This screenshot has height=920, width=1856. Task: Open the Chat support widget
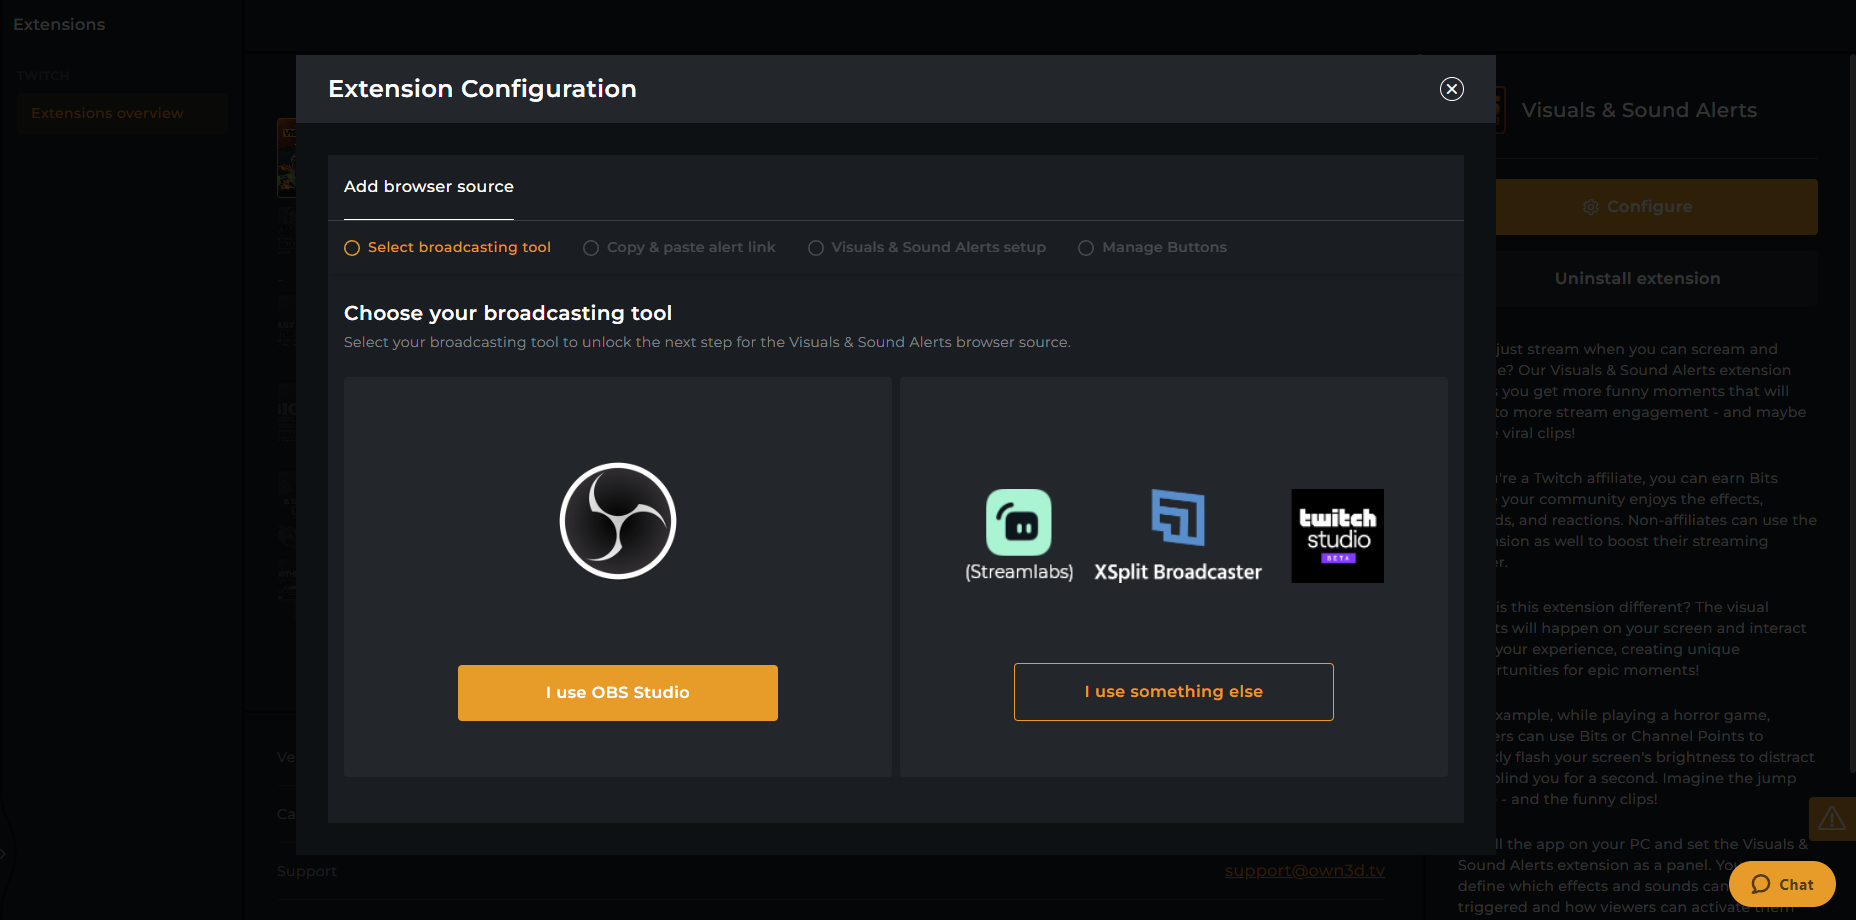click(x=1782, y=884)
